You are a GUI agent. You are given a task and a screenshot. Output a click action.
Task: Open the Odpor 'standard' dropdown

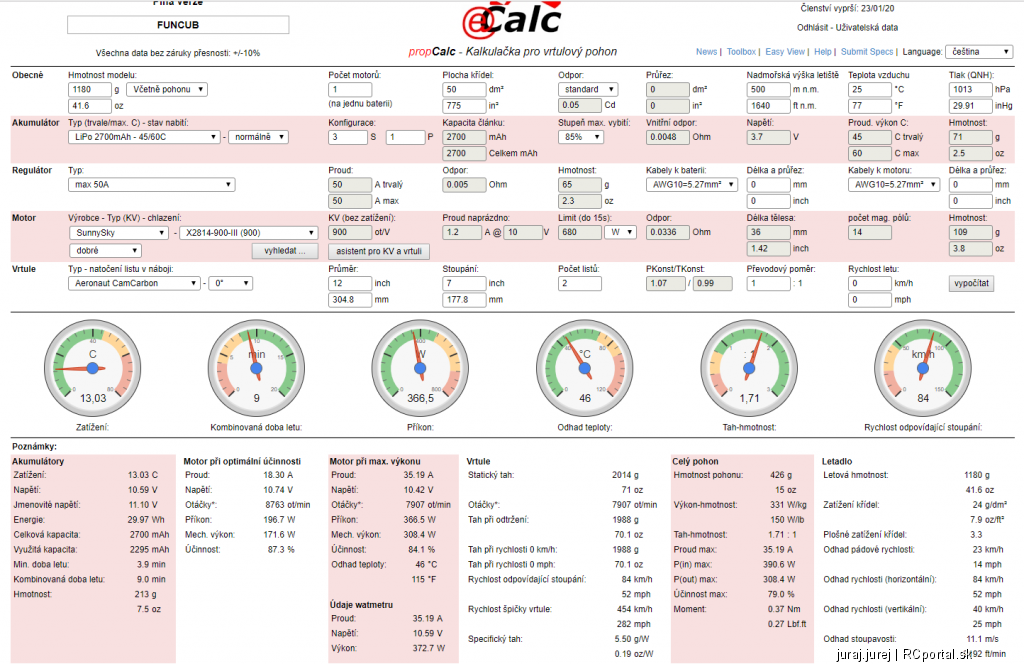coord(588,89)
